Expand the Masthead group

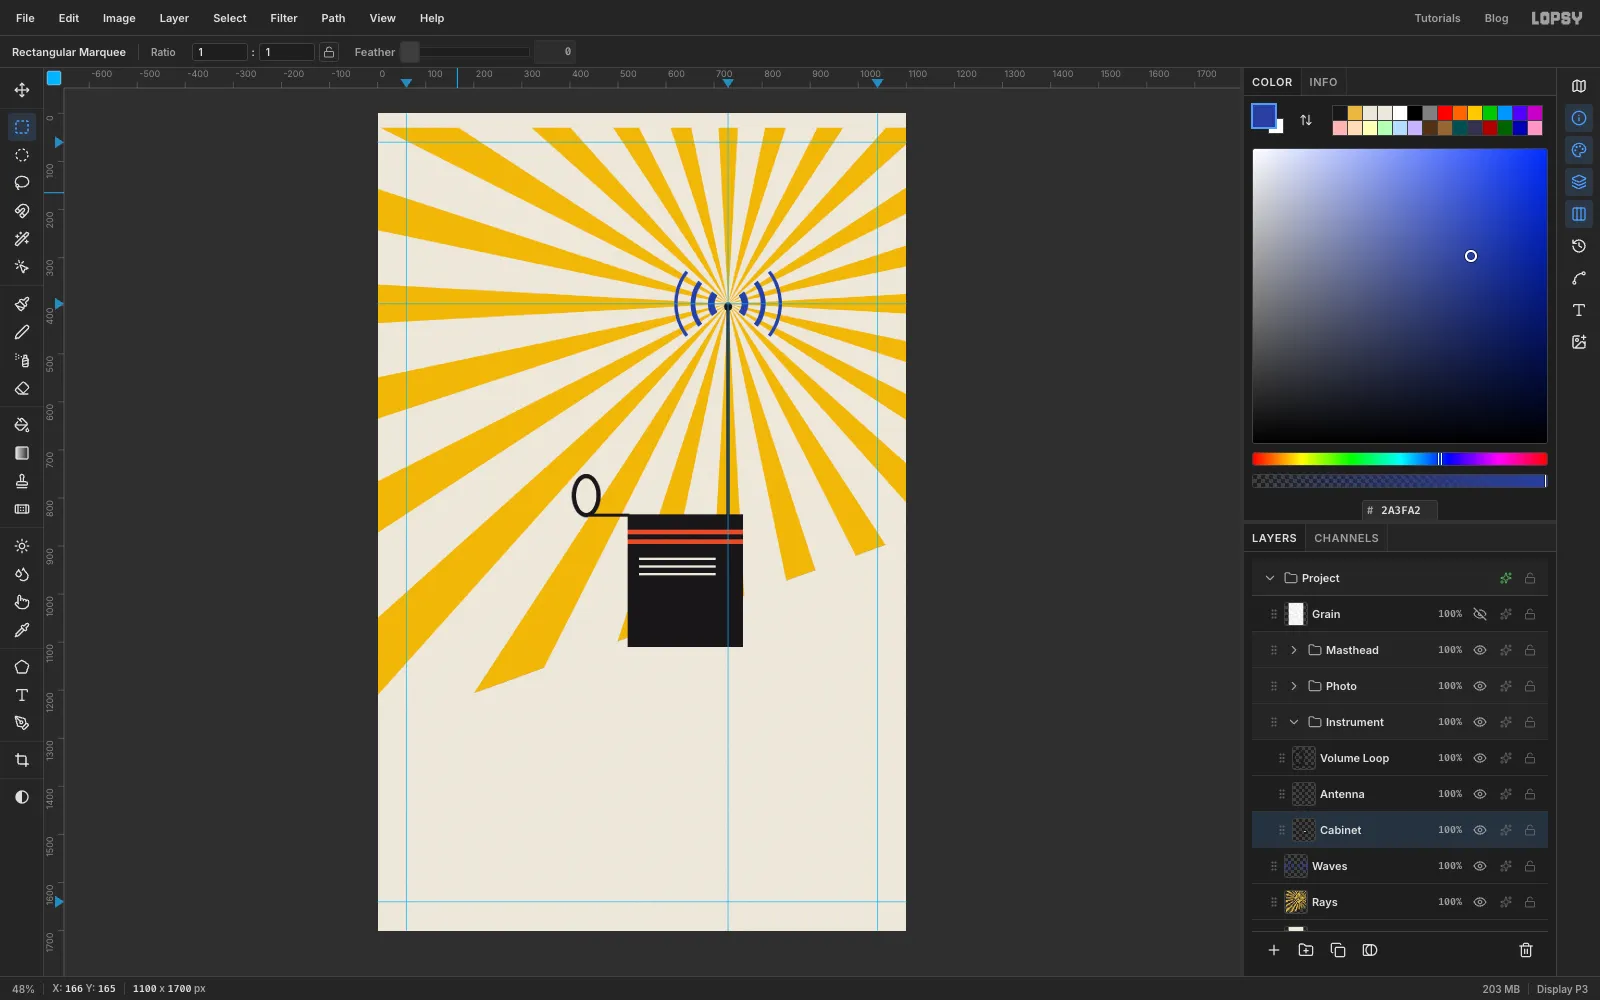coord(1294,650)
